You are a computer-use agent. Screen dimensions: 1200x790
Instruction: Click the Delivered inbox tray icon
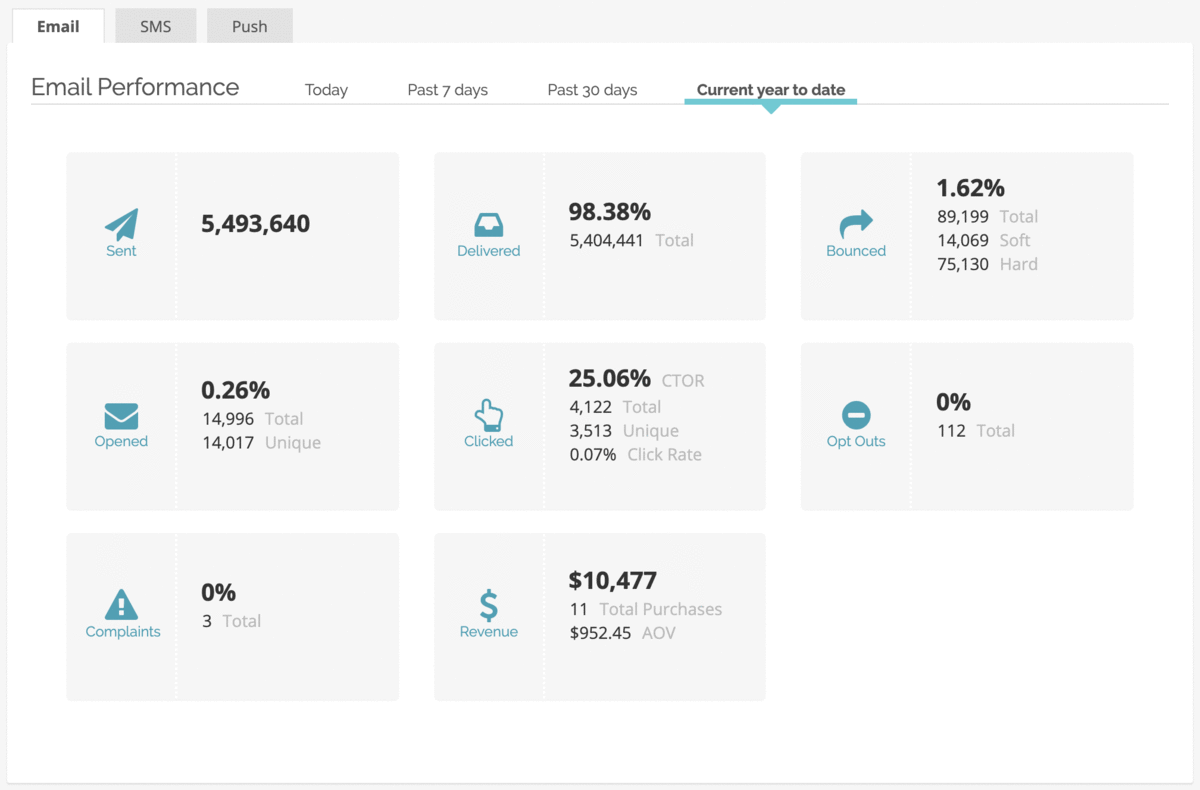point(488,224)
